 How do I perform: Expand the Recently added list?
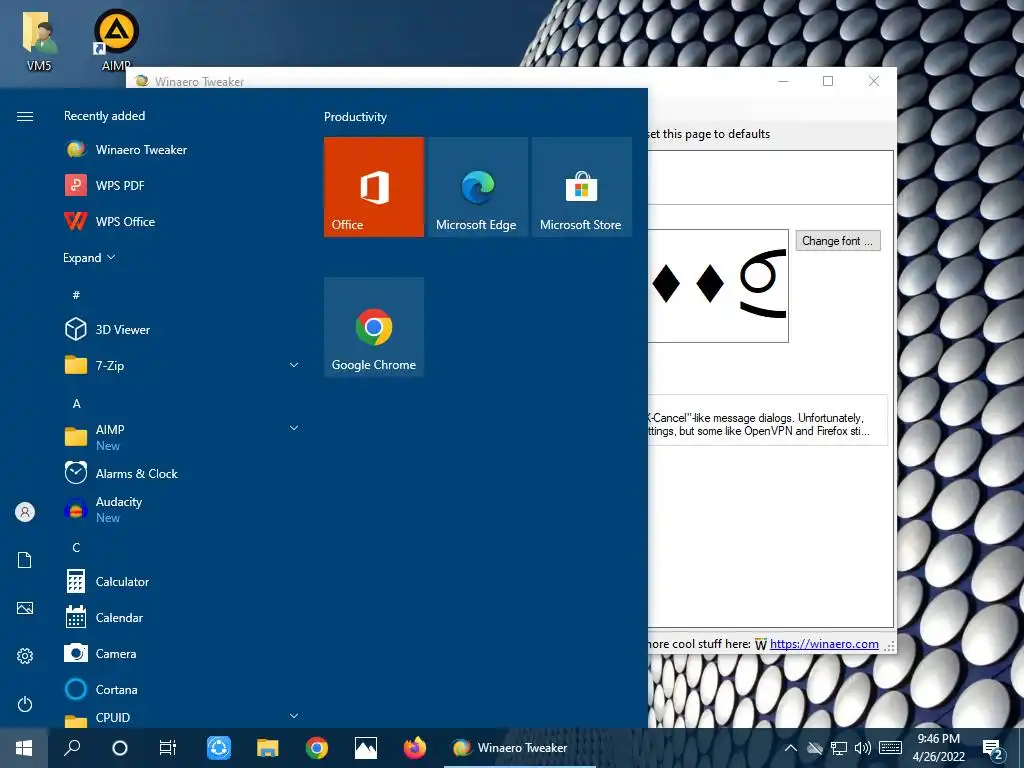(x=89, y=258)
